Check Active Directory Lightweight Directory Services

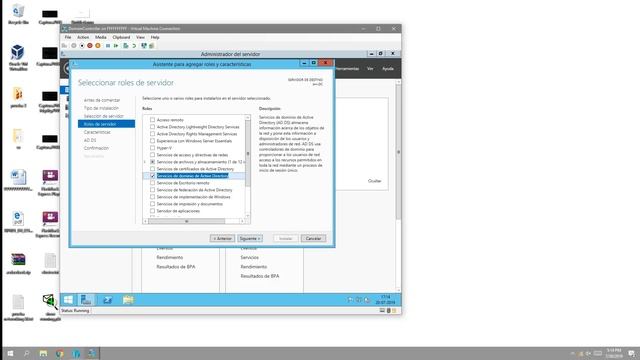152,127
